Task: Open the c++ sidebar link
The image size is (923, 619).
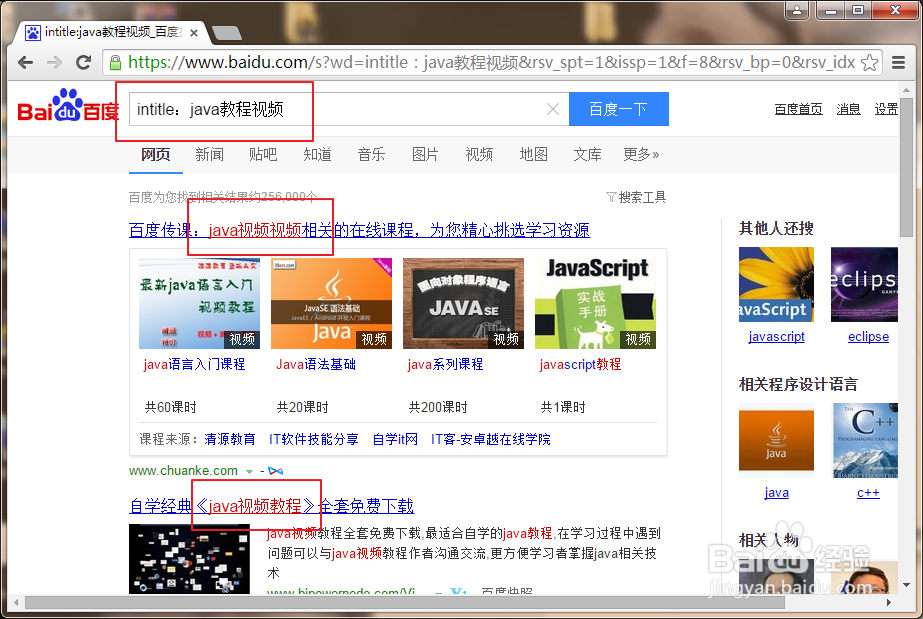Action: pyautogui.click(x=868, y=493)
